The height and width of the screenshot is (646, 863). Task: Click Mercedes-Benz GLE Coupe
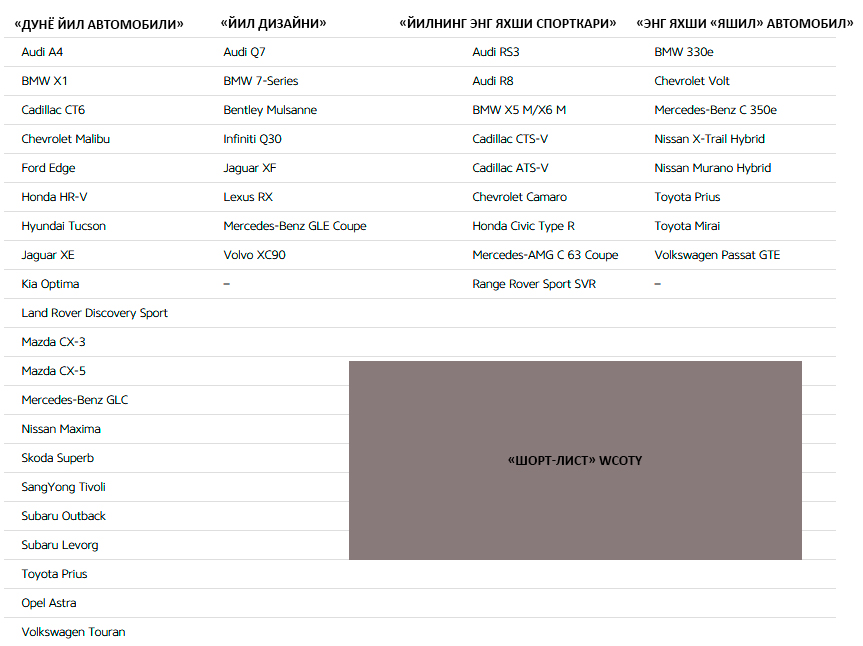(x=295, y=226)
